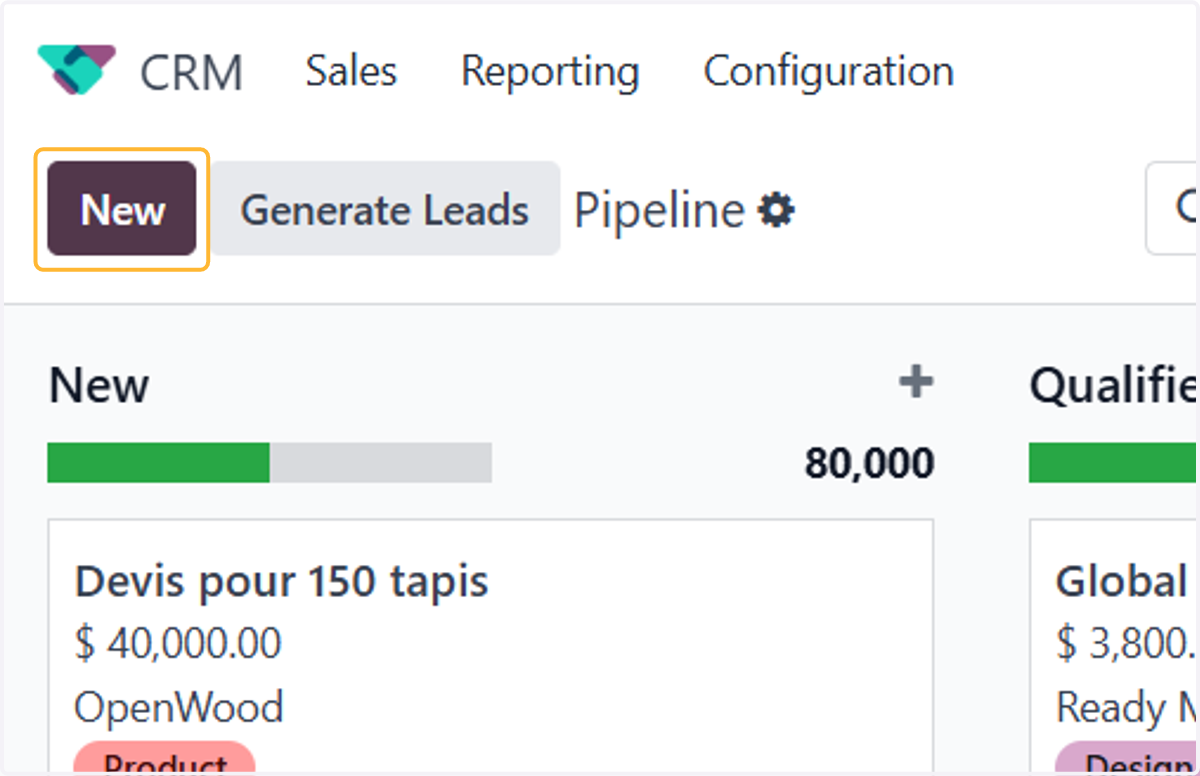Click the New button
This screenshot has height=776, width=1200.
(x=122, y=210)
